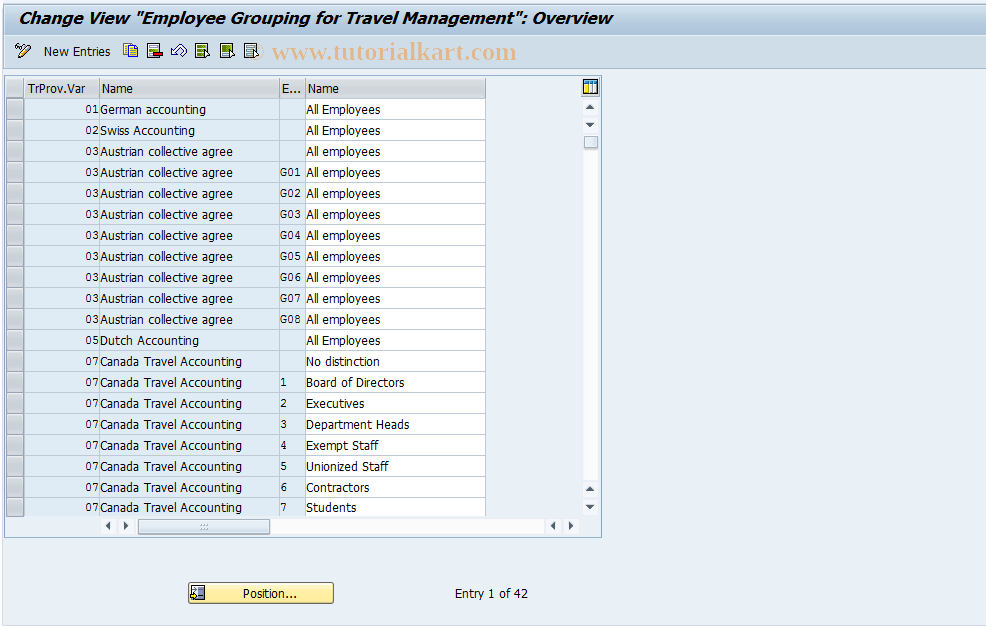Click the G05 employee grouping cell

point(292,257)
